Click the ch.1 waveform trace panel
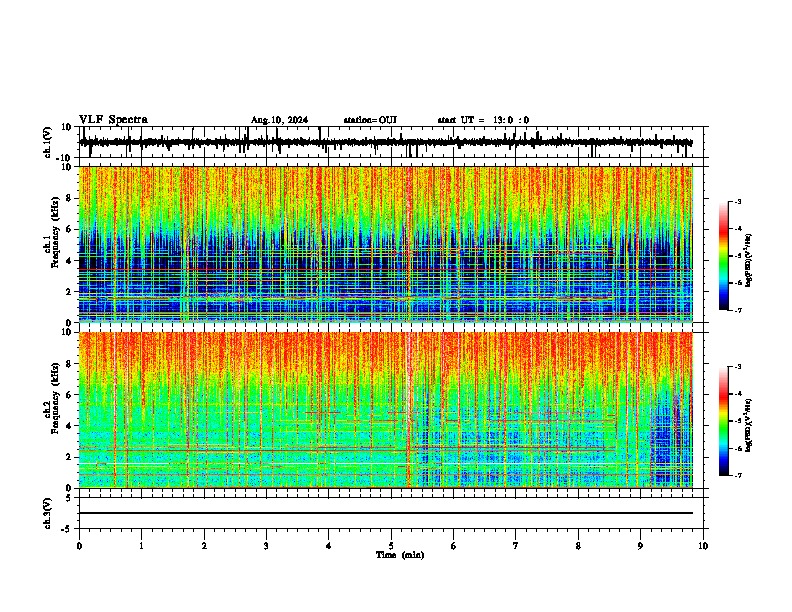792x612 pixels. tap(391, 142)
